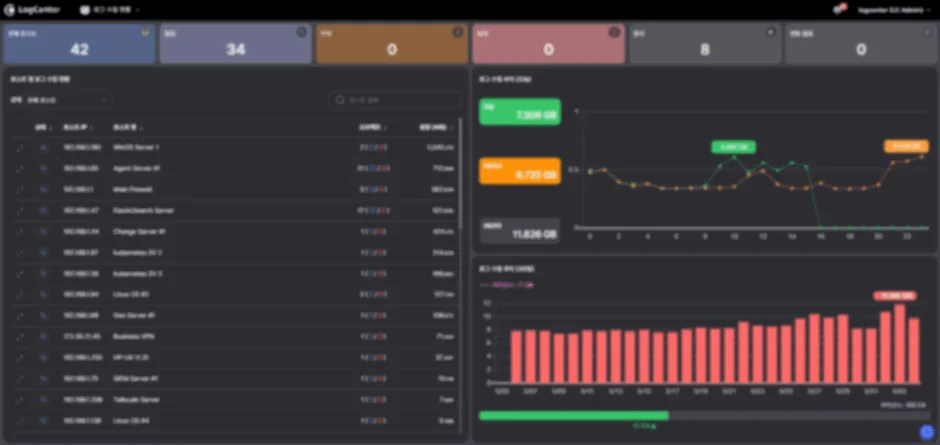Click the status icon of Dev Server #1 row
The image size is (940, 445).
point(43,315)
